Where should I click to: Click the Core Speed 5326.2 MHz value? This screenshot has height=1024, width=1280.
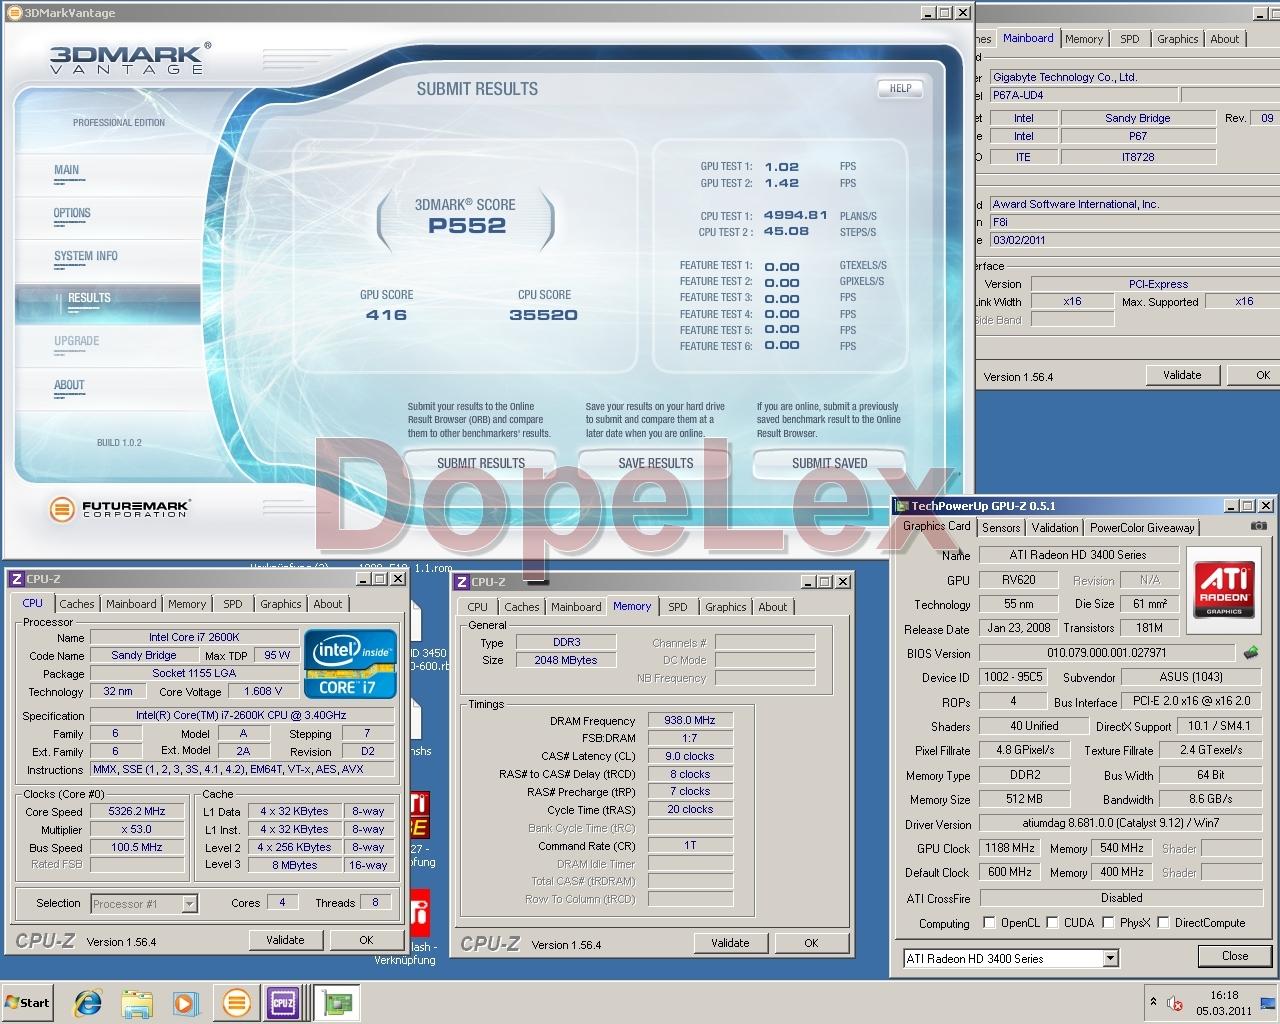click(x=137, y=812)
